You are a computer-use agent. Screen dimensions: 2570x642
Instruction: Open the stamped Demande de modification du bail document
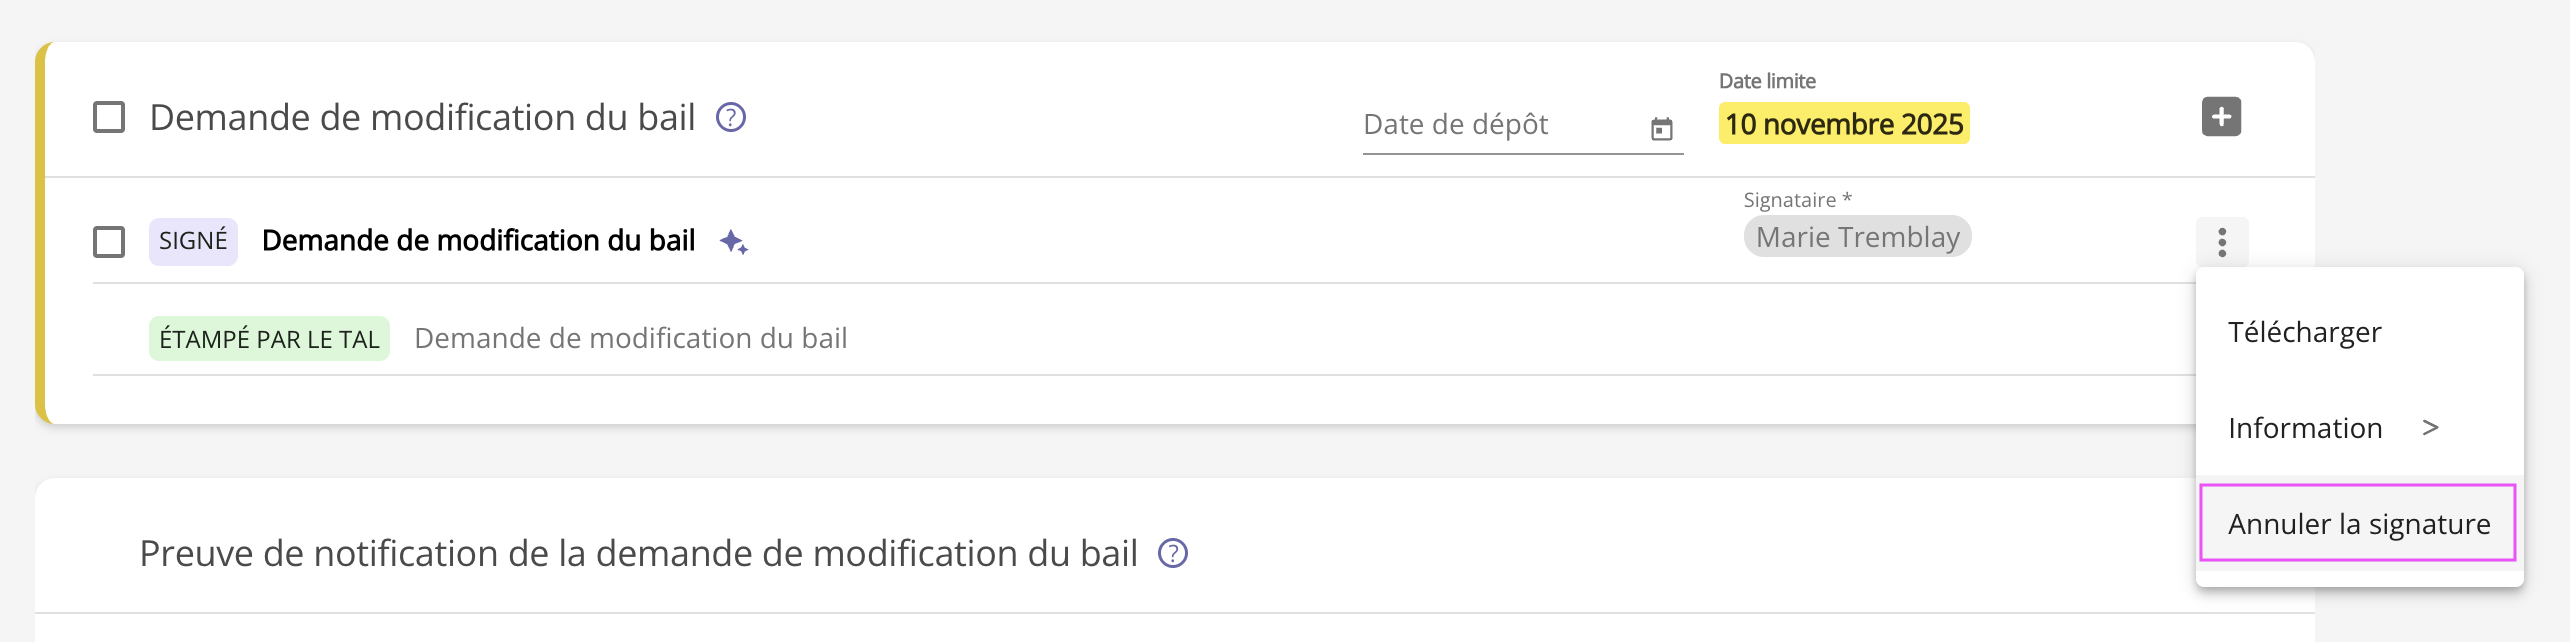tap(630, 339)
